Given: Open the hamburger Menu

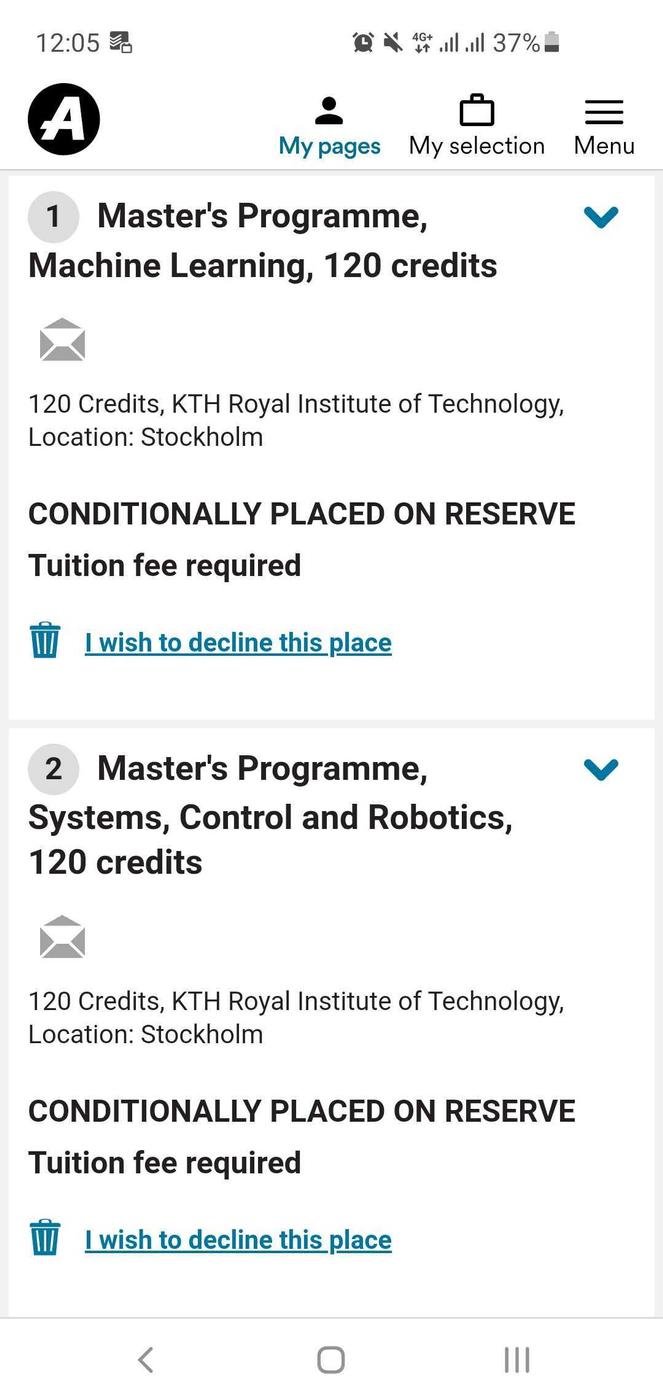Looking at the screenshot, I should [604, 127].
